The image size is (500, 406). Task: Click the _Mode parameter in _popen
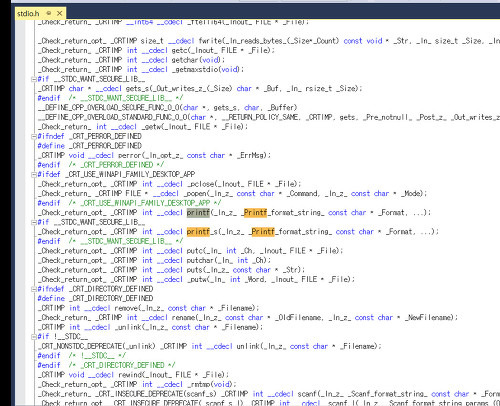411,194
